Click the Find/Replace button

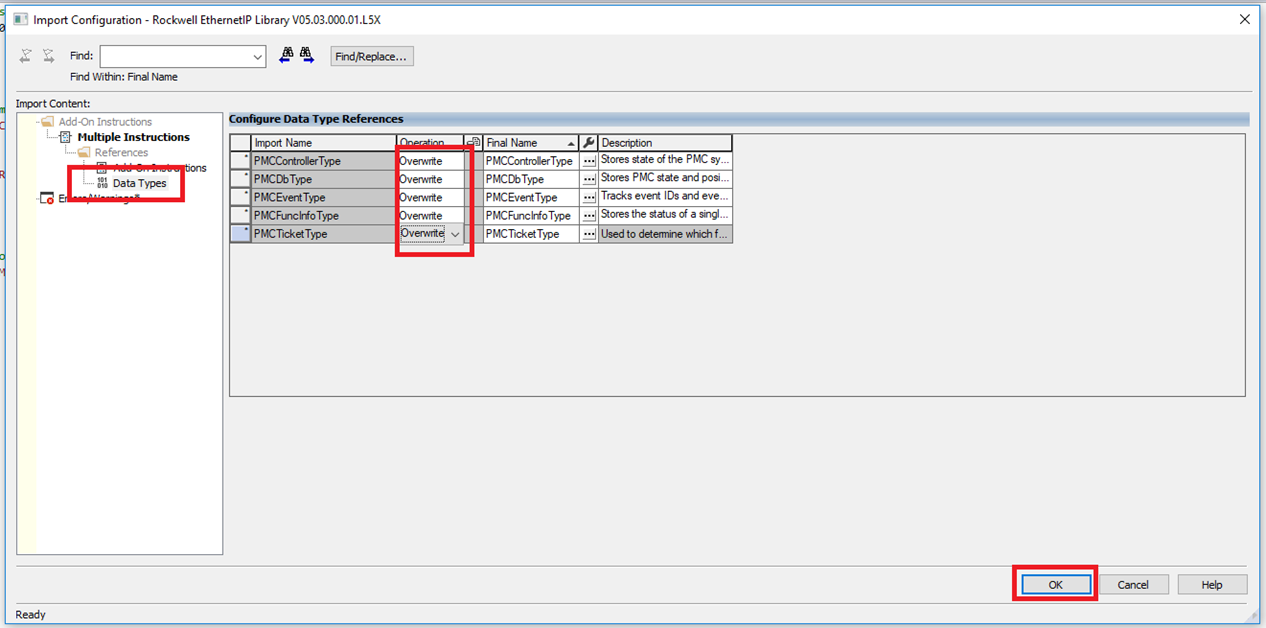tap(371, 56)
